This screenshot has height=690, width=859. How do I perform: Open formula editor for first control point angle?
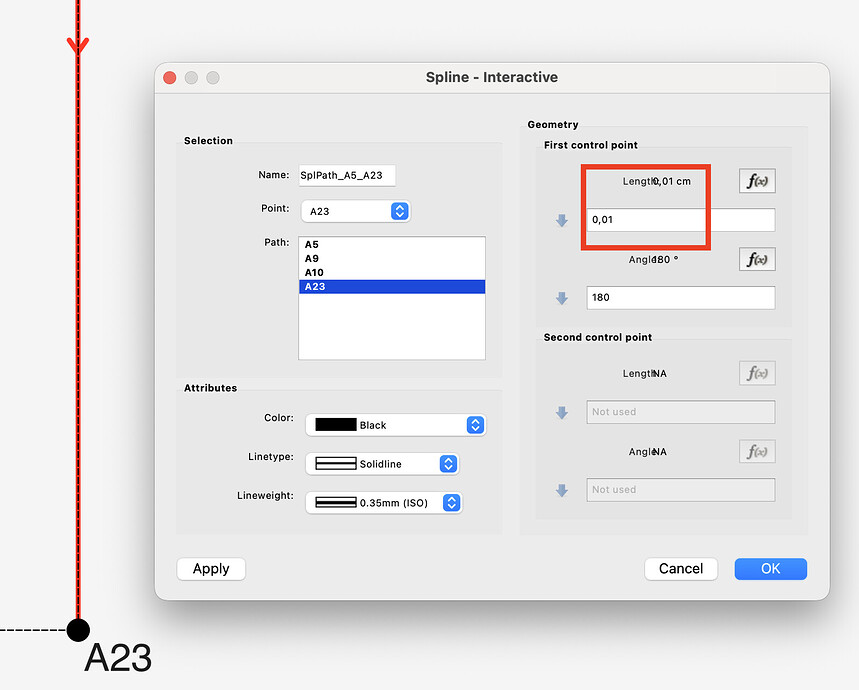pyautogui.click(x=757, y=259)
